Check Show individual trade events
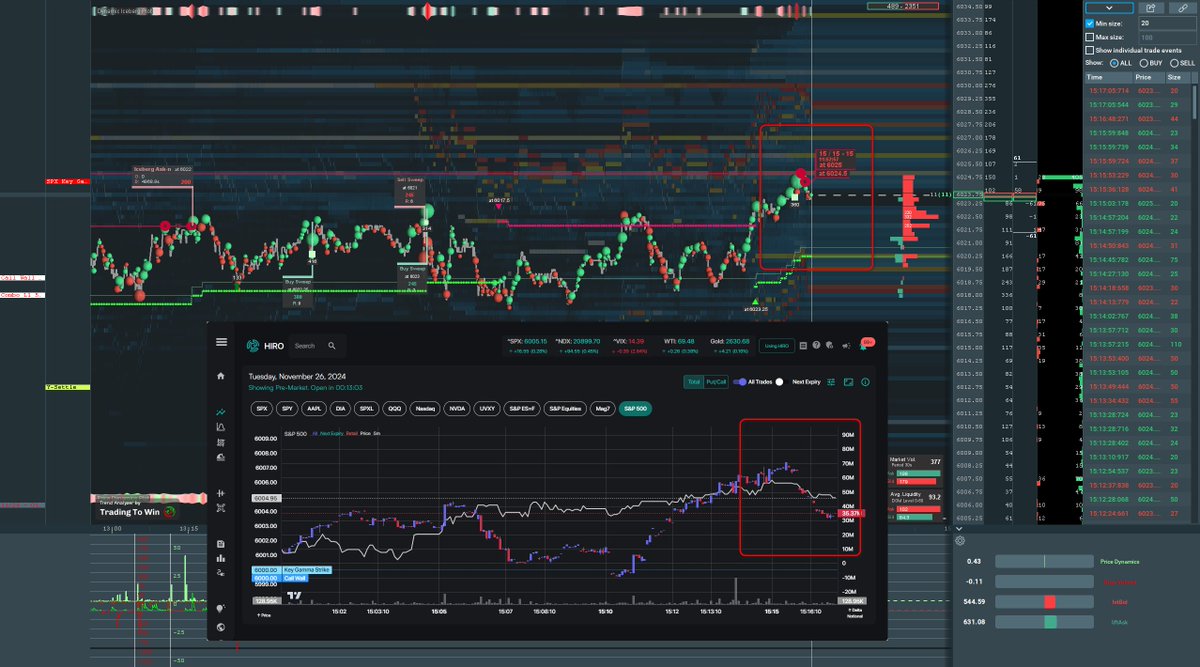 pyautogui.click(x=1090, y=50)
